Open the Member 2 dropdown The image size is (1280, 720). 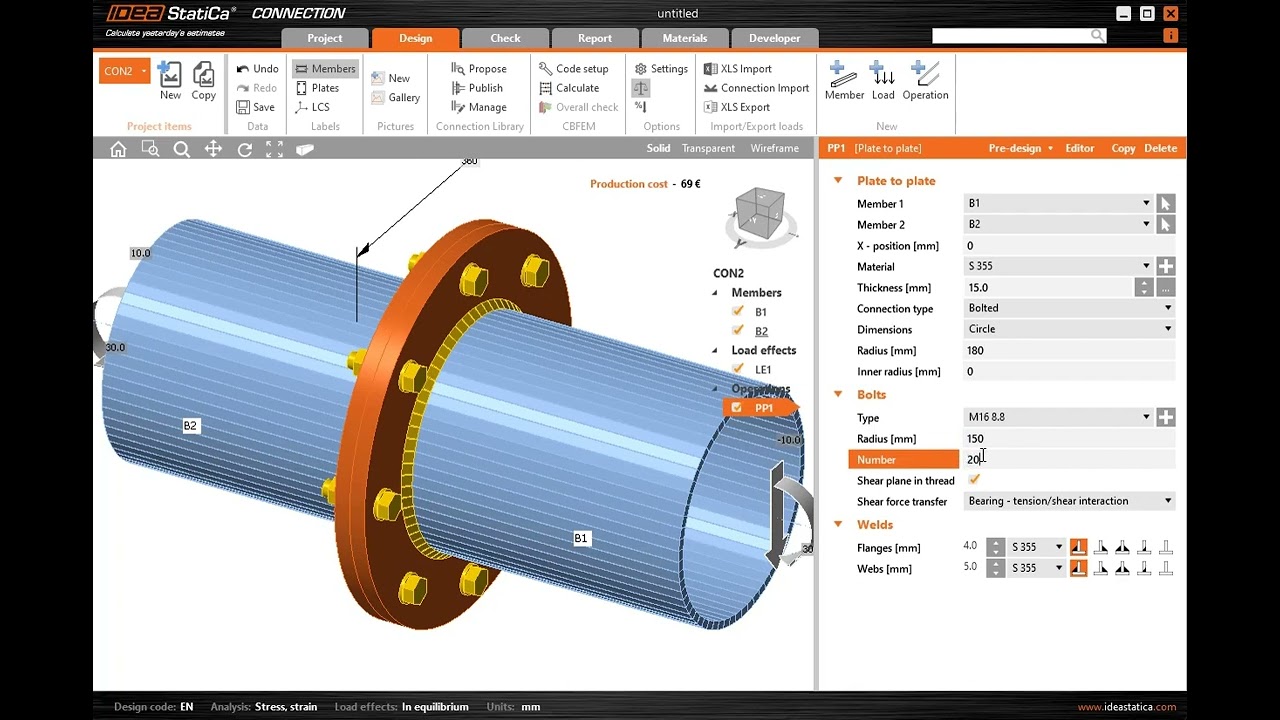click(x=1146, y=224)
